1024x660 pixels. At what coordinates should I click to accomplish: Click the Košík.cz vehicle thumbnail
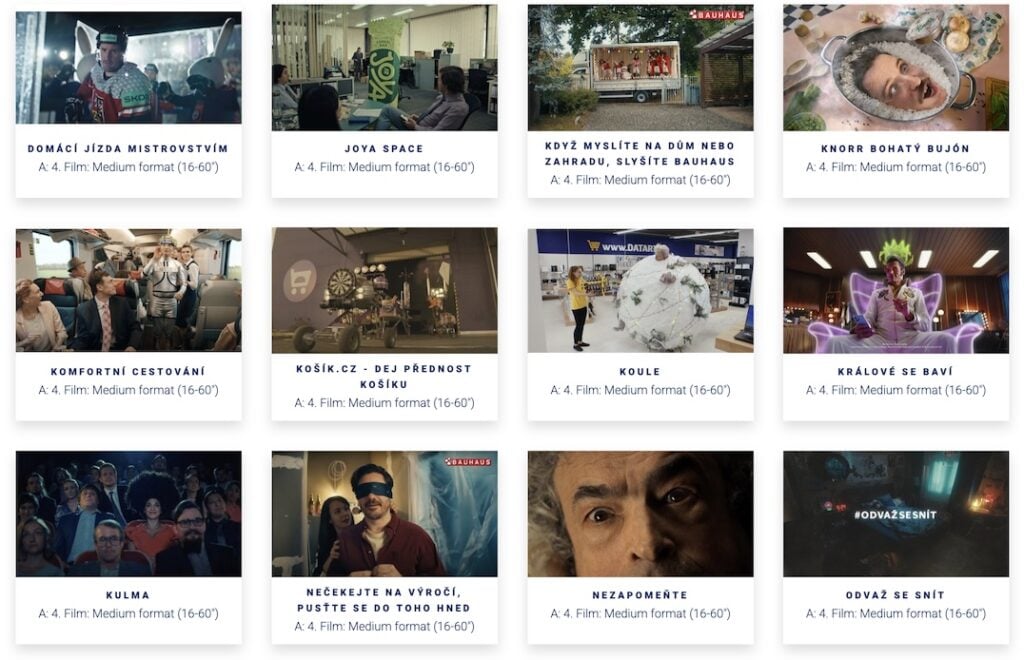(385, 291)
